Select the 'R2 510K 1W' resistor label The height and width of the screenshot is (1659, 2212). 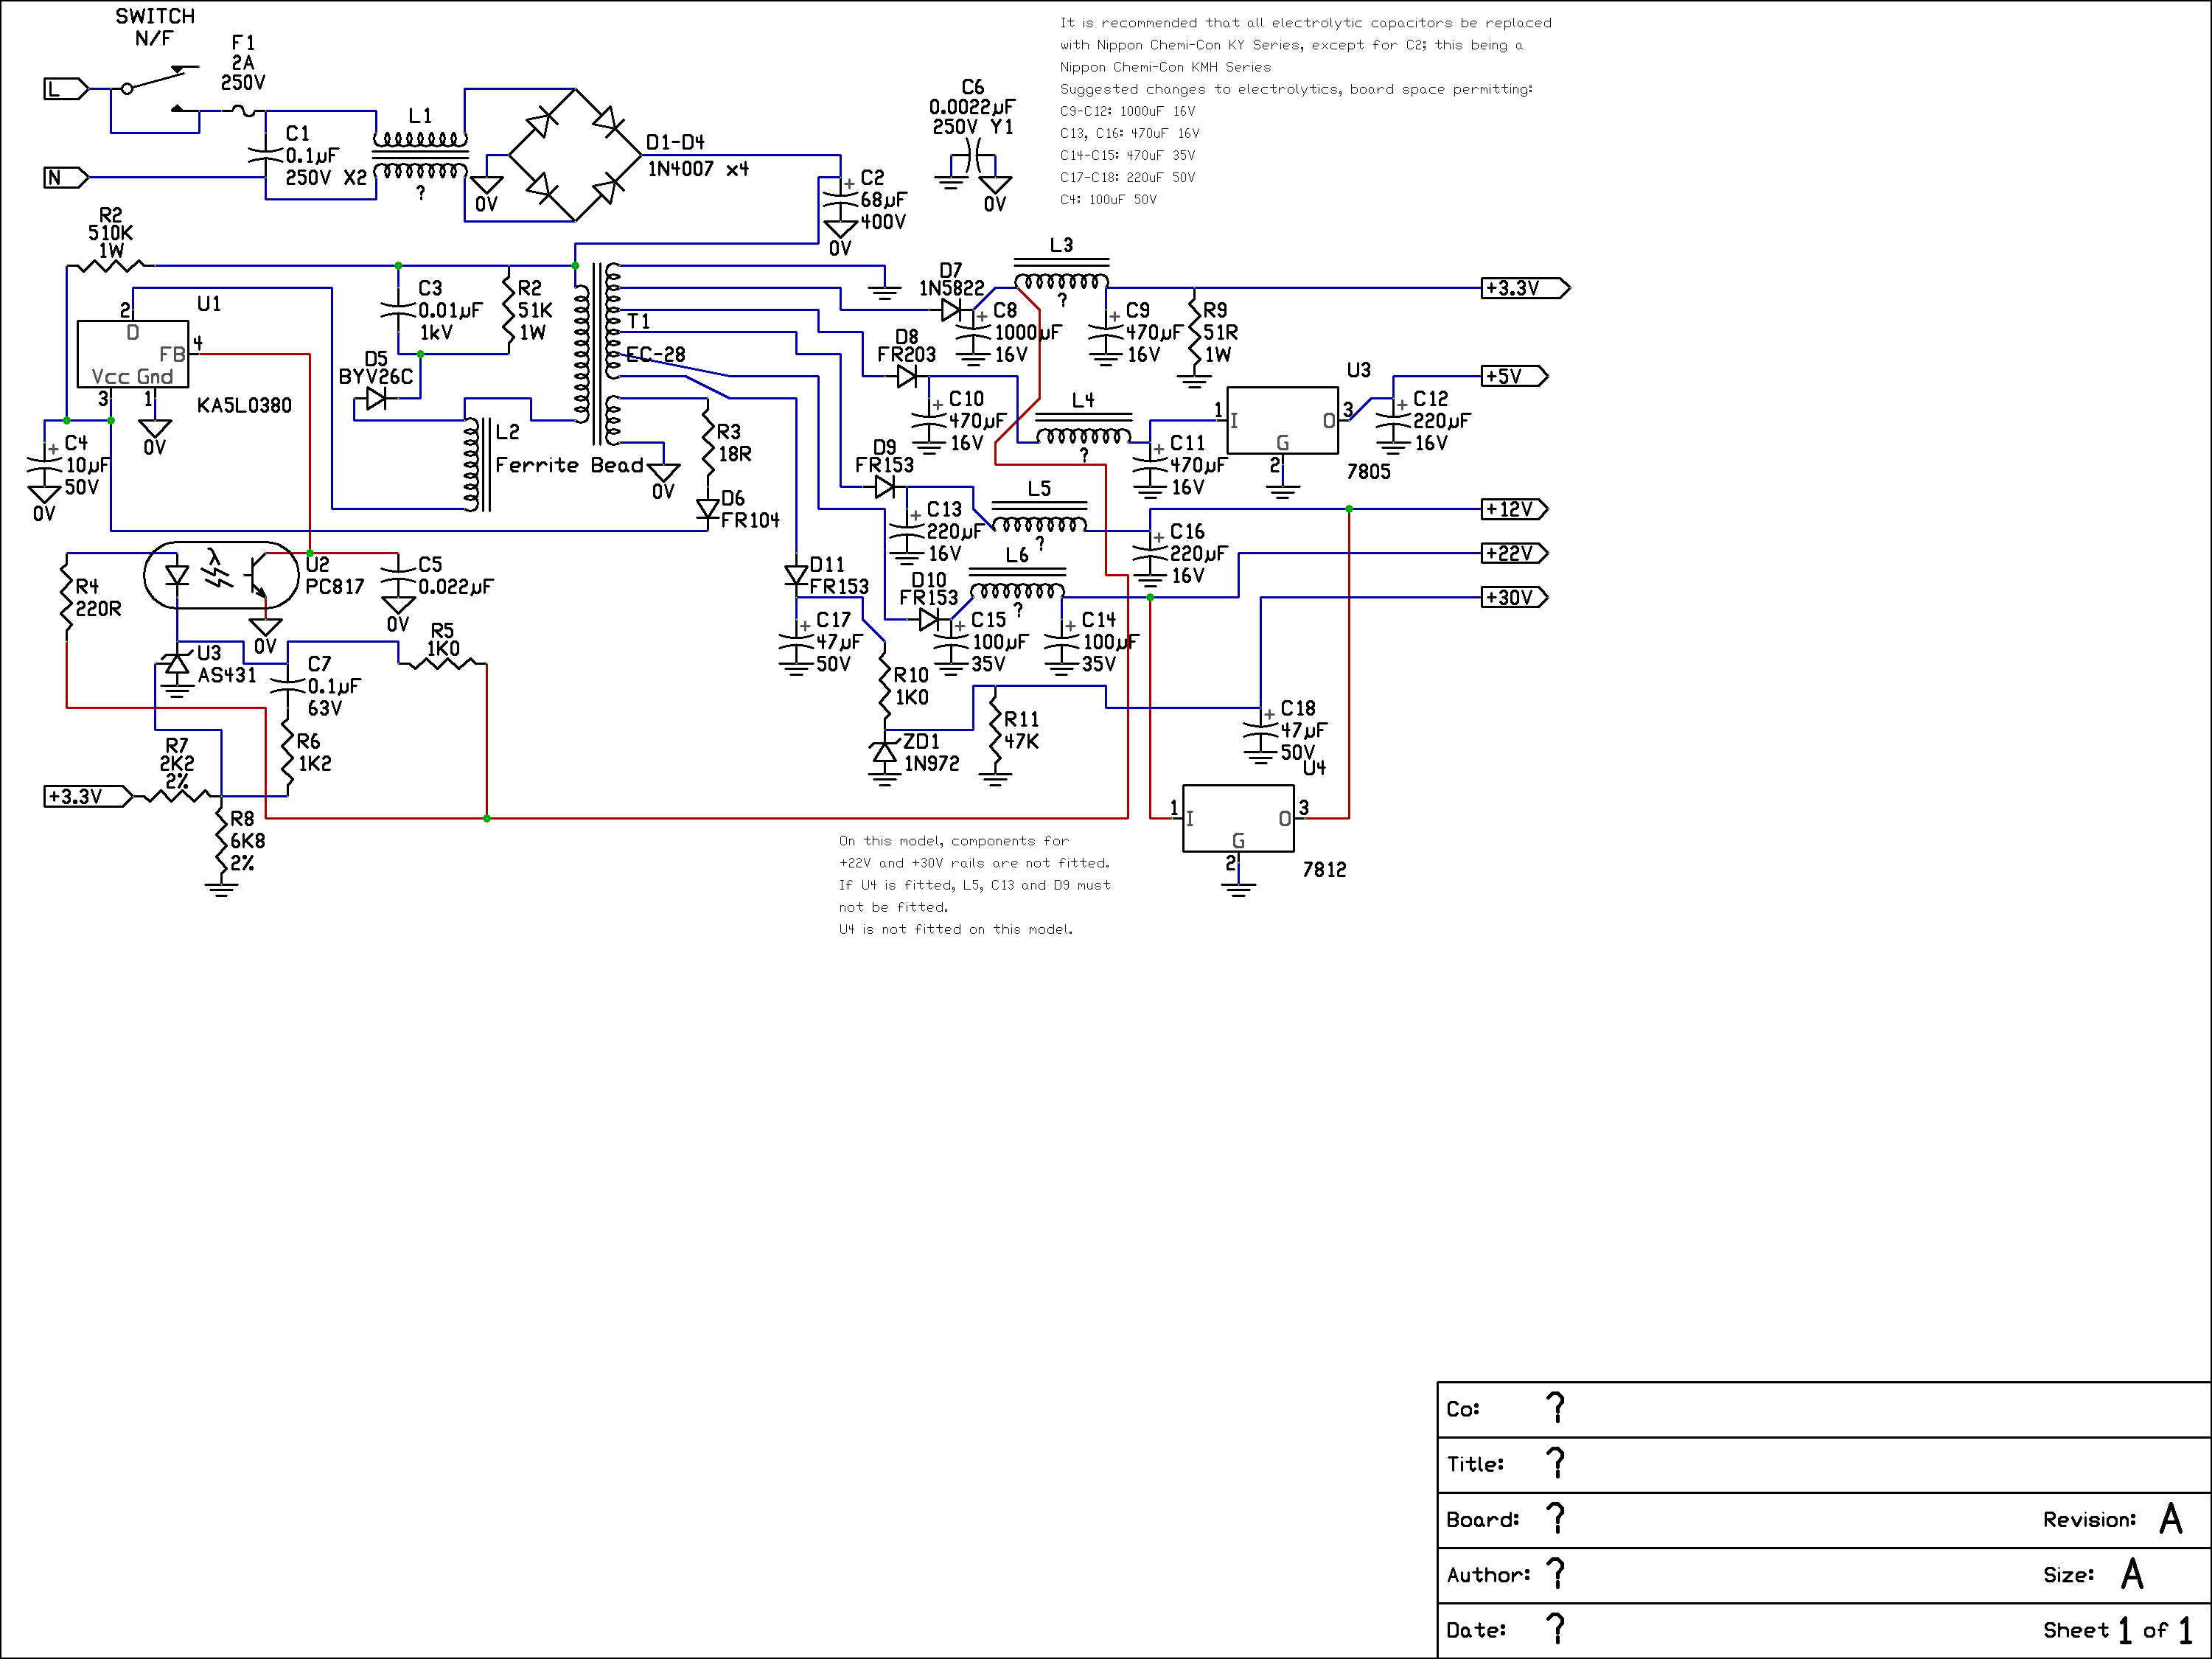(110, 233)
